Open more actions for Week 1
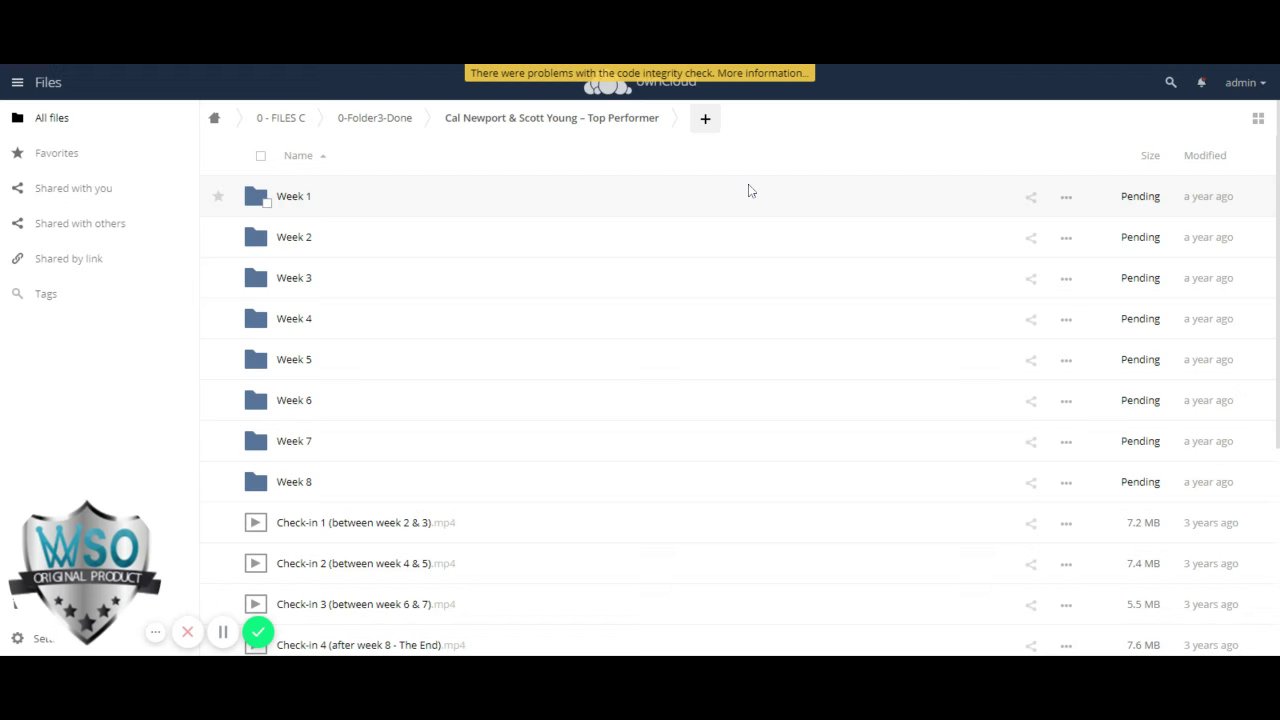Image resolution: width=1280 pixels, height=720 pixels. 1066,197
